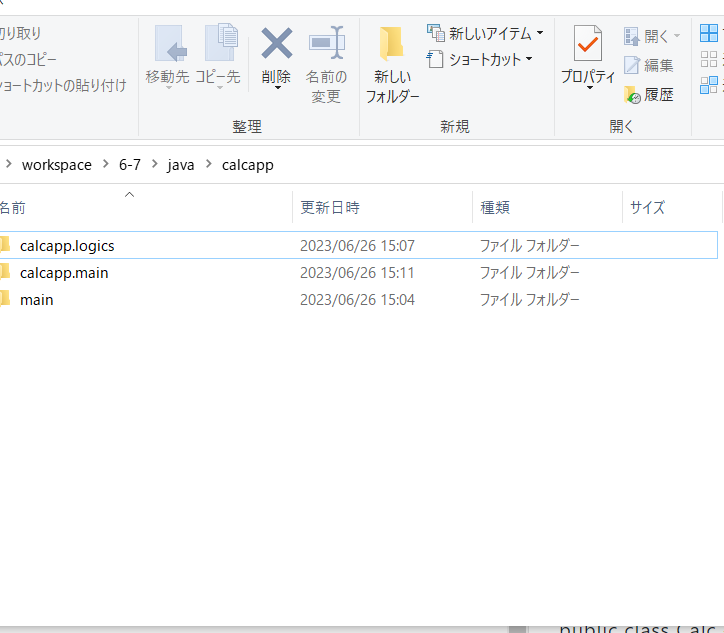
Task: Click the Move to (移動先) icon
Action: click(x=168, y=45)
